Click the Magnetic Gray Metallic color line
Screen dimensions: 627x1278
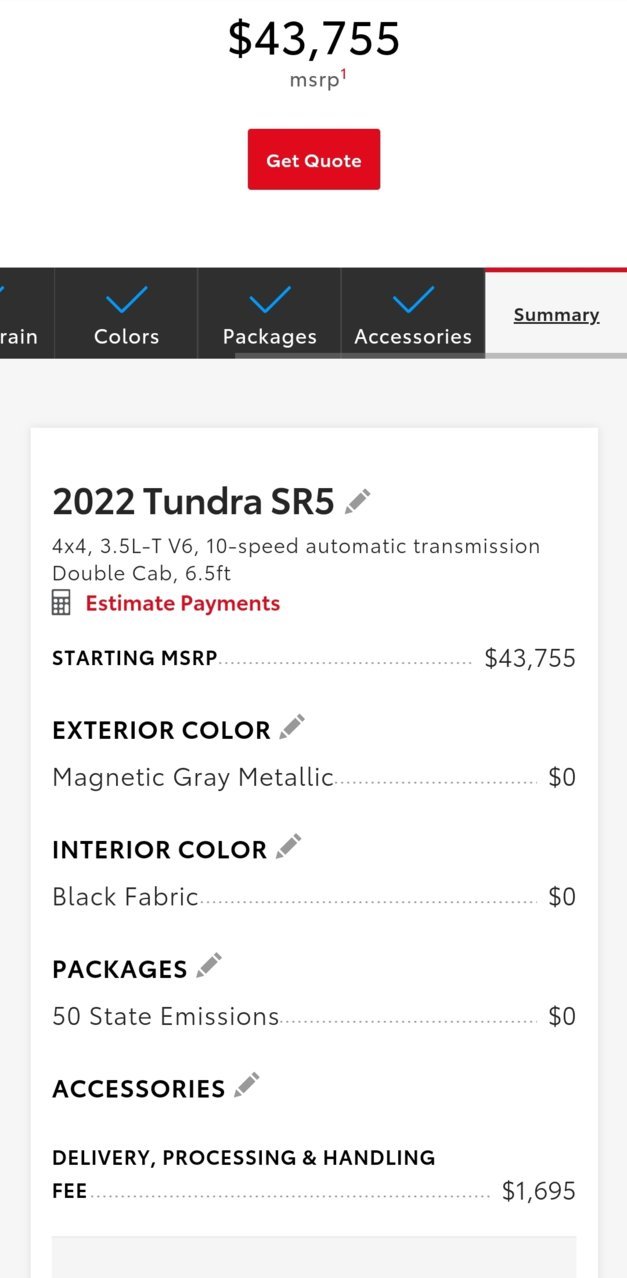(x=314, y=777)
